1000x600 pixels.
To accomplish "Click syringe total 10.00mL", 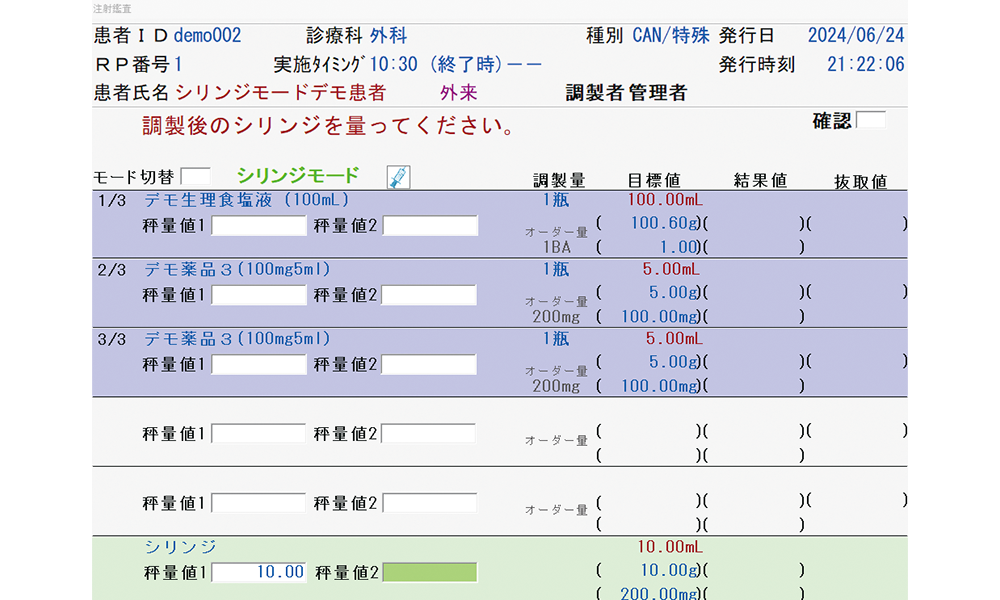I will coord(670,546).
